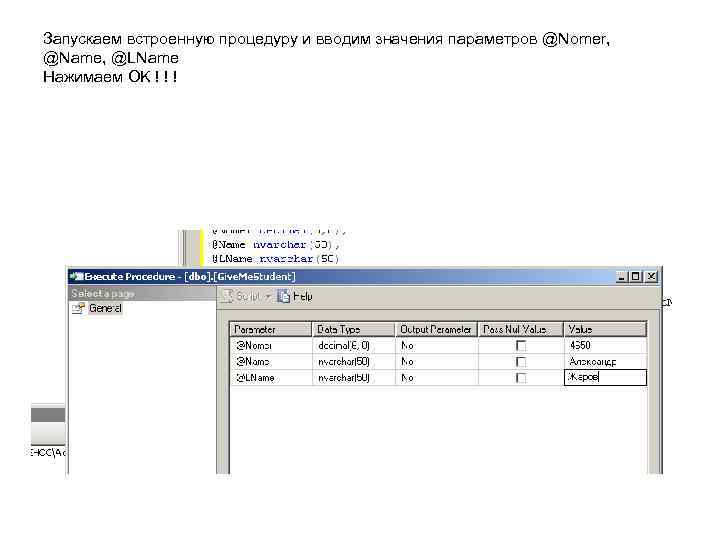Select the @Name parameter cell
720x540 pixels.
point(270,361)
